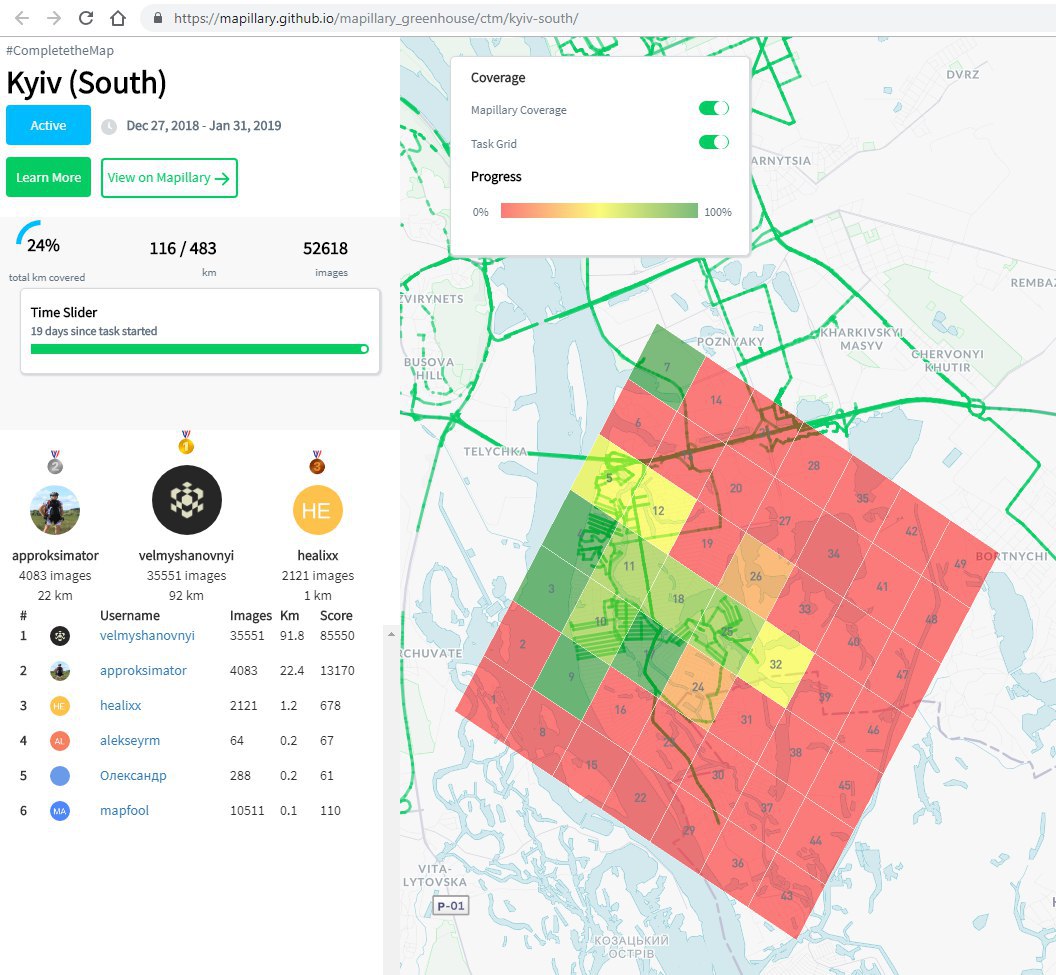This screenshot has width=1056, height=975.
Task: Click the 52618 images count
Action: tap(325, 248)
